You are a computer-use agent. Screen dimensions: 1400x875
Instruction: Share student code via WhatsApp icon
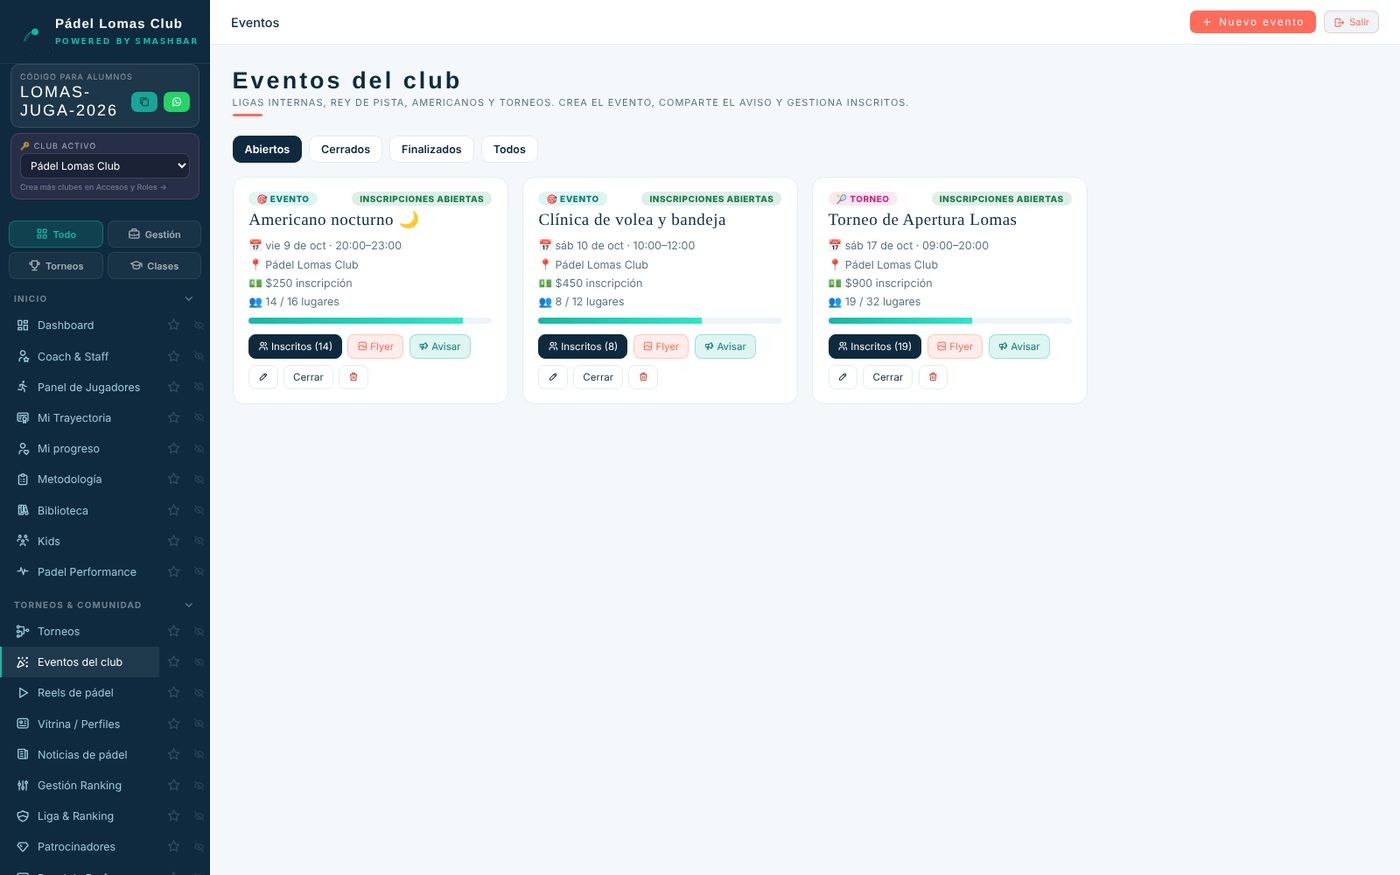click(176, 101)
